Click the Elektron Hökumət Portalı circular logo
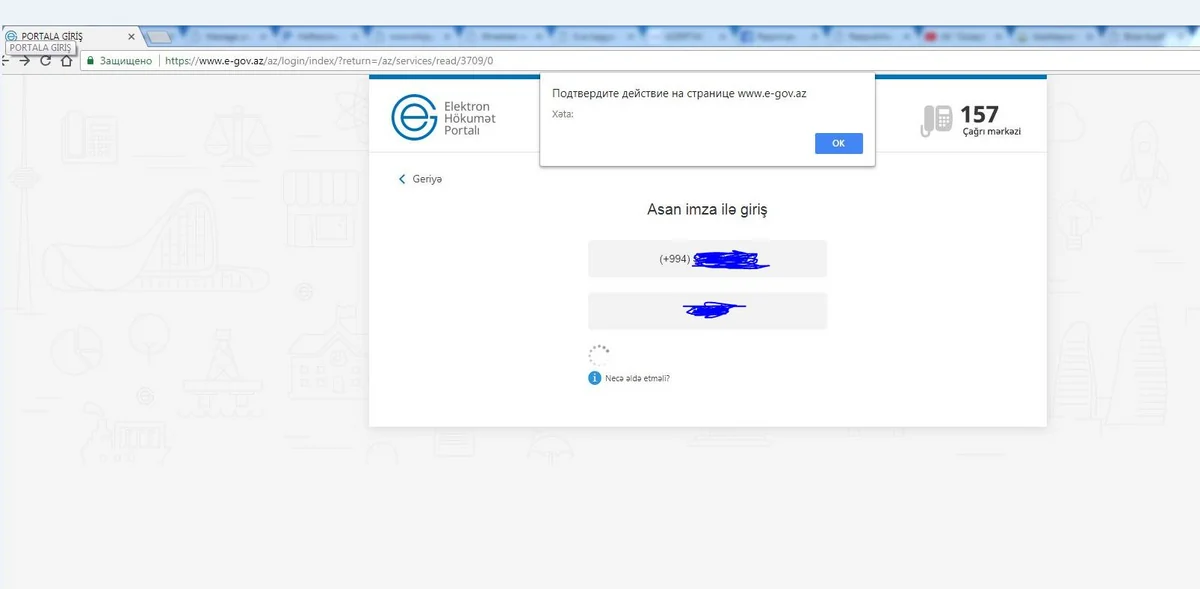Image resolution: width=1200 pixels, height=589 pixels. (x=411, y=117)
